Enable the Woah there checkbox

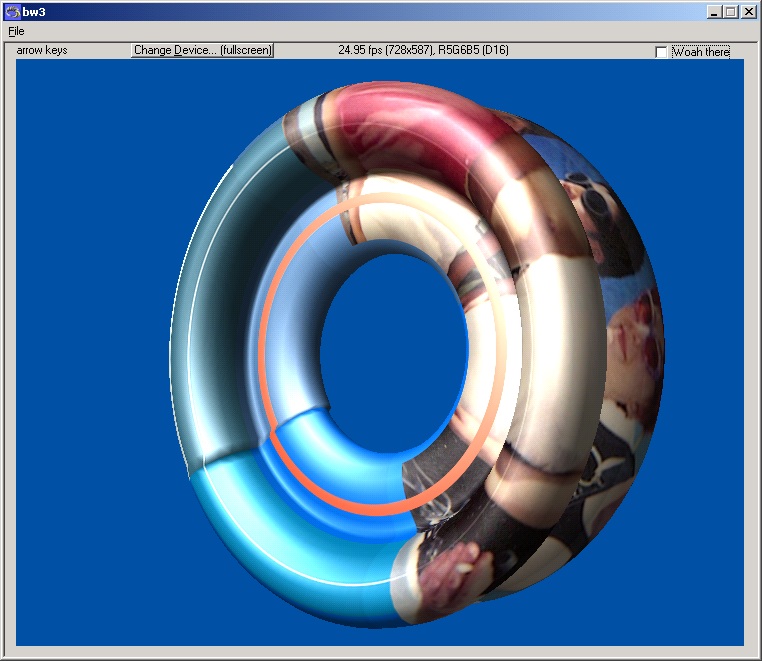(661, 52)
